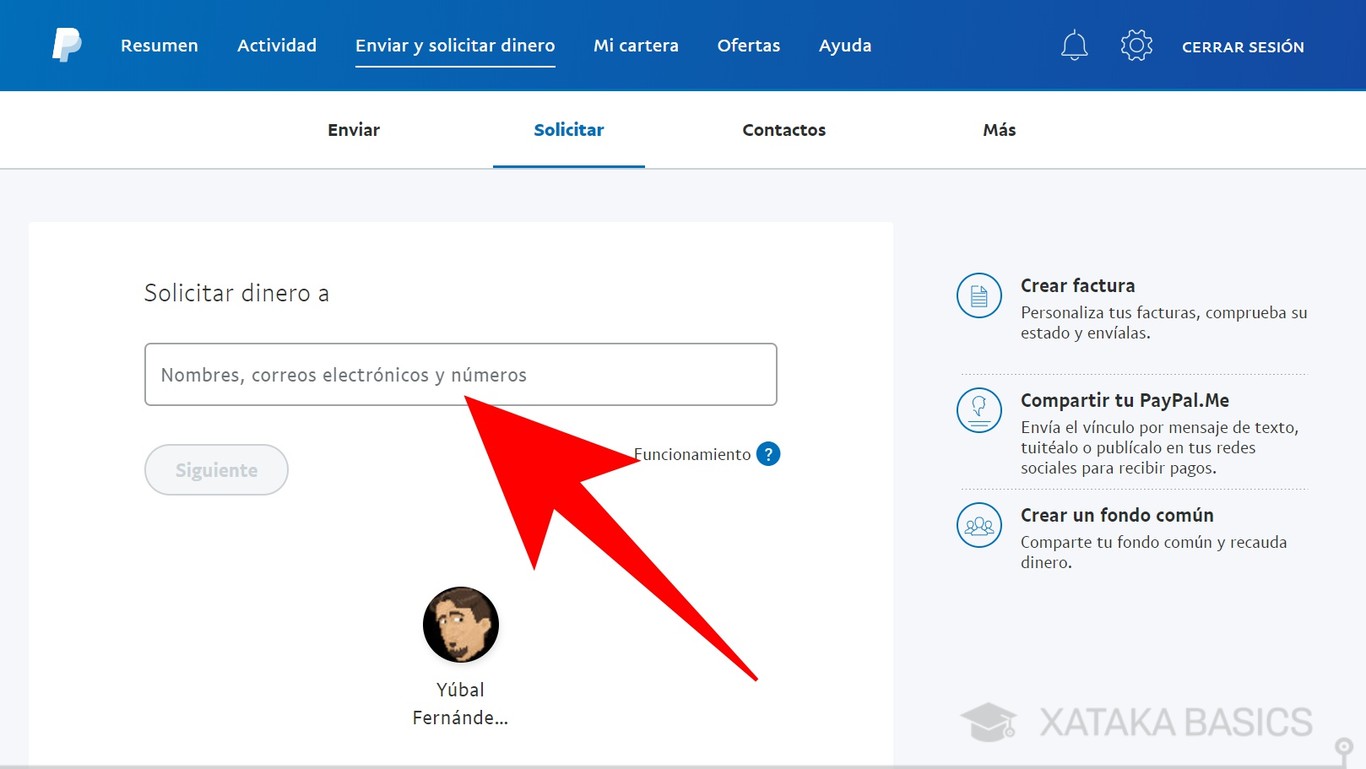Open the notifications bell icon

(1074, 46)
